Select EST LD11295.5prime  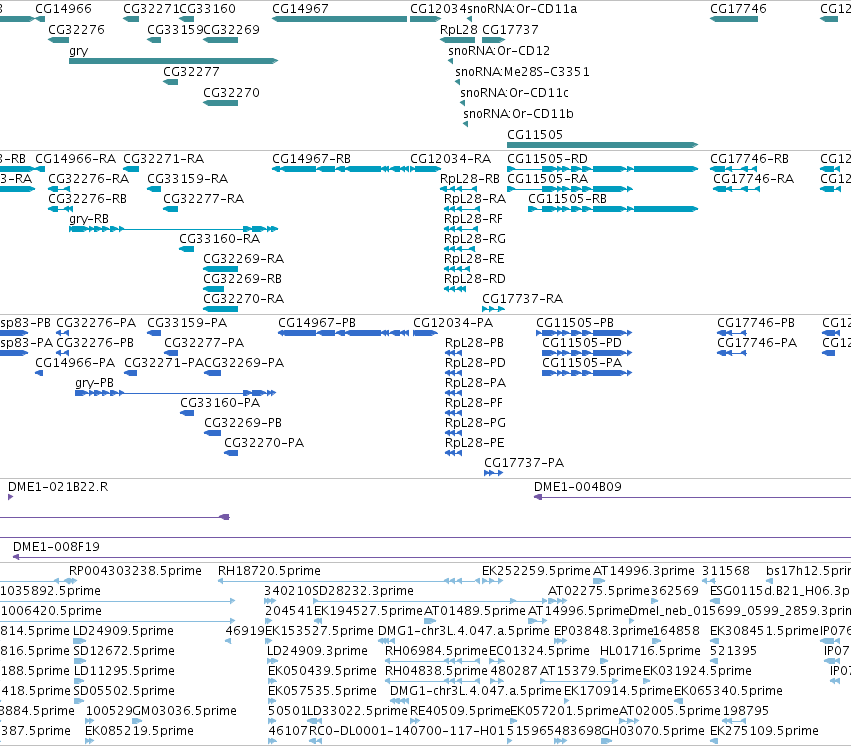pyautogui.click(x=79, y=681)
